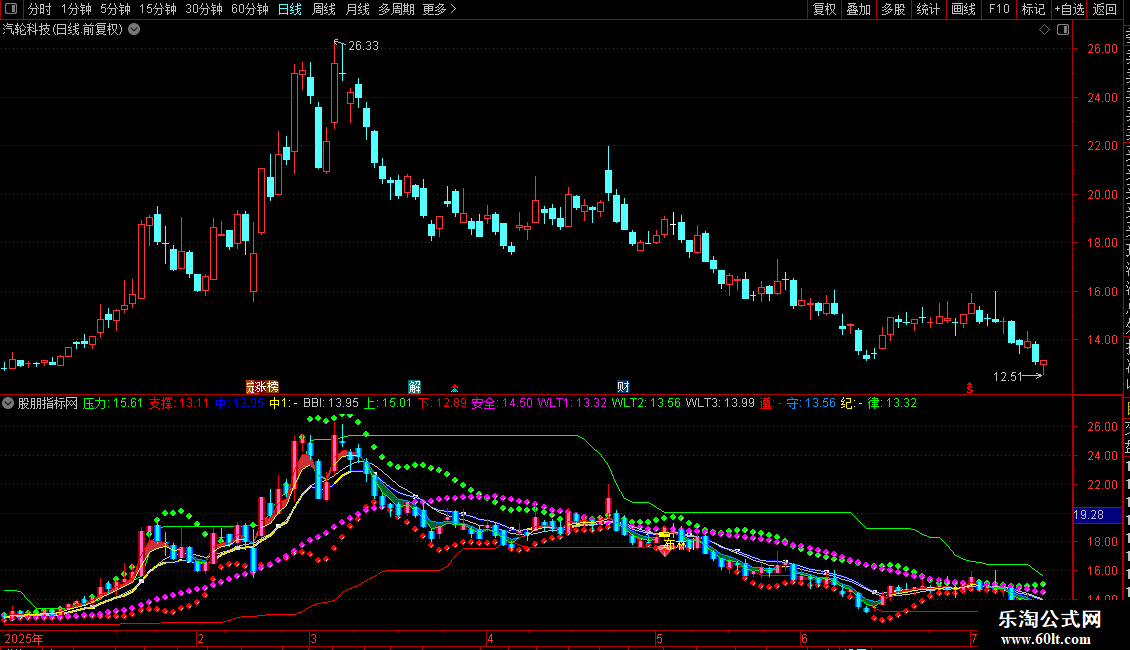Click the 19.28 price cursor label

(x=1097, y=515)
